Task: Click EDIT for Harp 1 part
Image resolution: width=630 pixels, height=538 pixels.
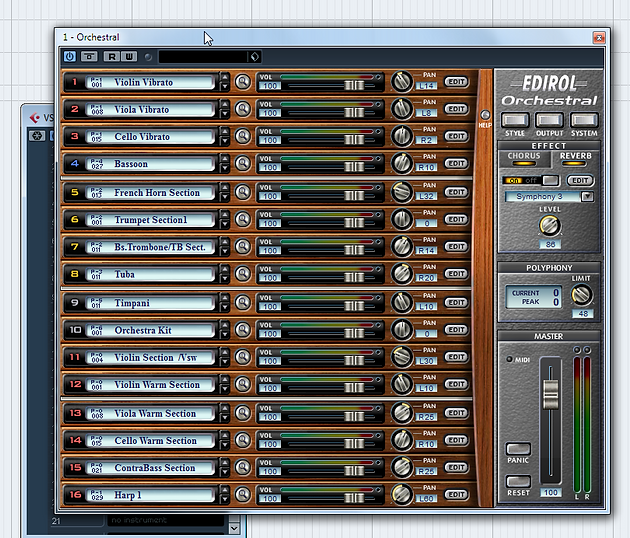Action: click(x=456, y=495)
